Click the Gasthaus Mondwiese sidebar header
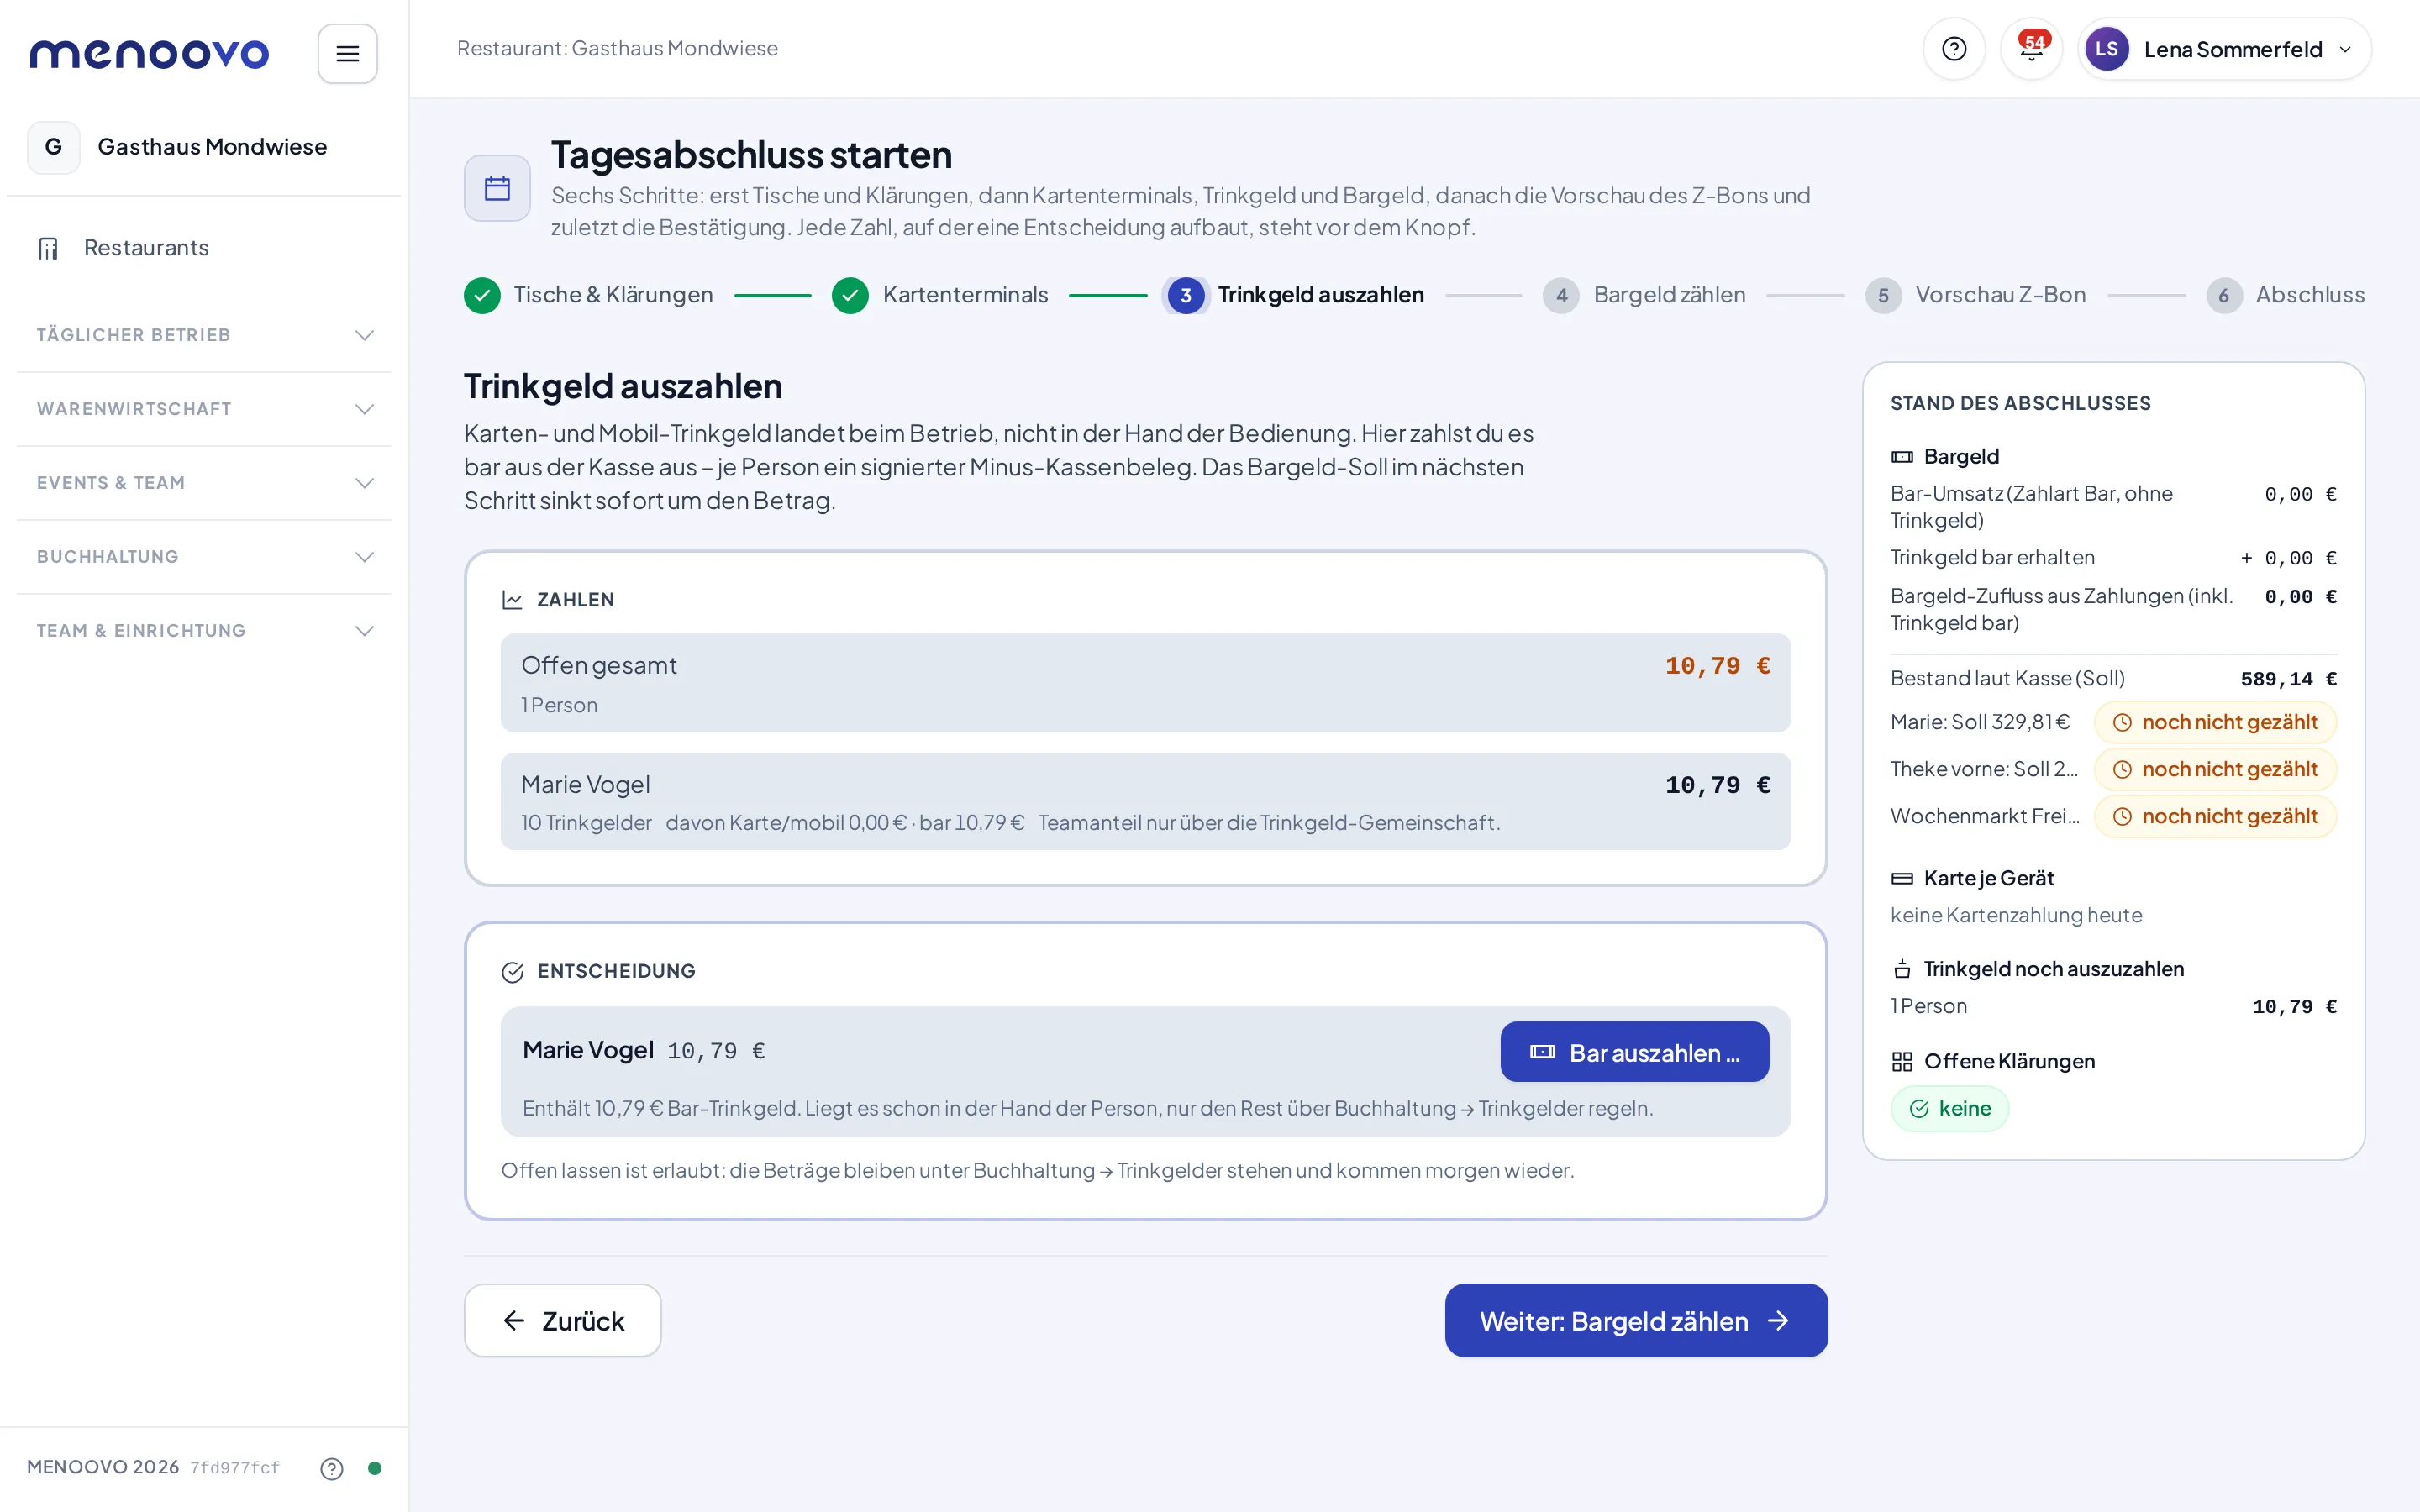The height and width of the screenshot is (1512, 2420). pos(204,147)
